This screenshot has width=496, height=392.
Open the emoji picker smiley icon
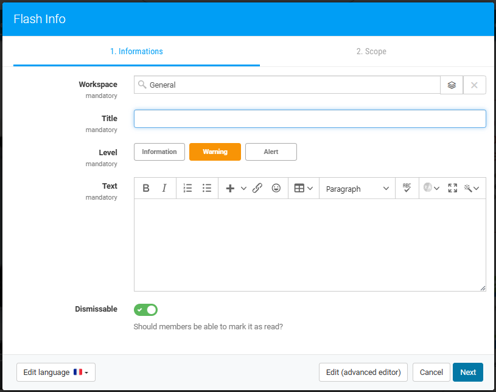pos(276,188)
